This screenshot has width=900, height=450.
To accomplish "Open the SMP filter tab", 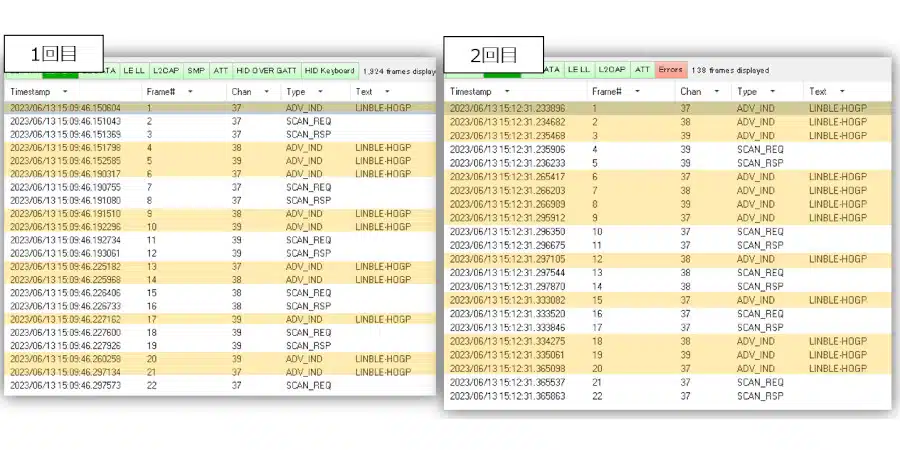I will pyautogui.click(x=195, y=71).
